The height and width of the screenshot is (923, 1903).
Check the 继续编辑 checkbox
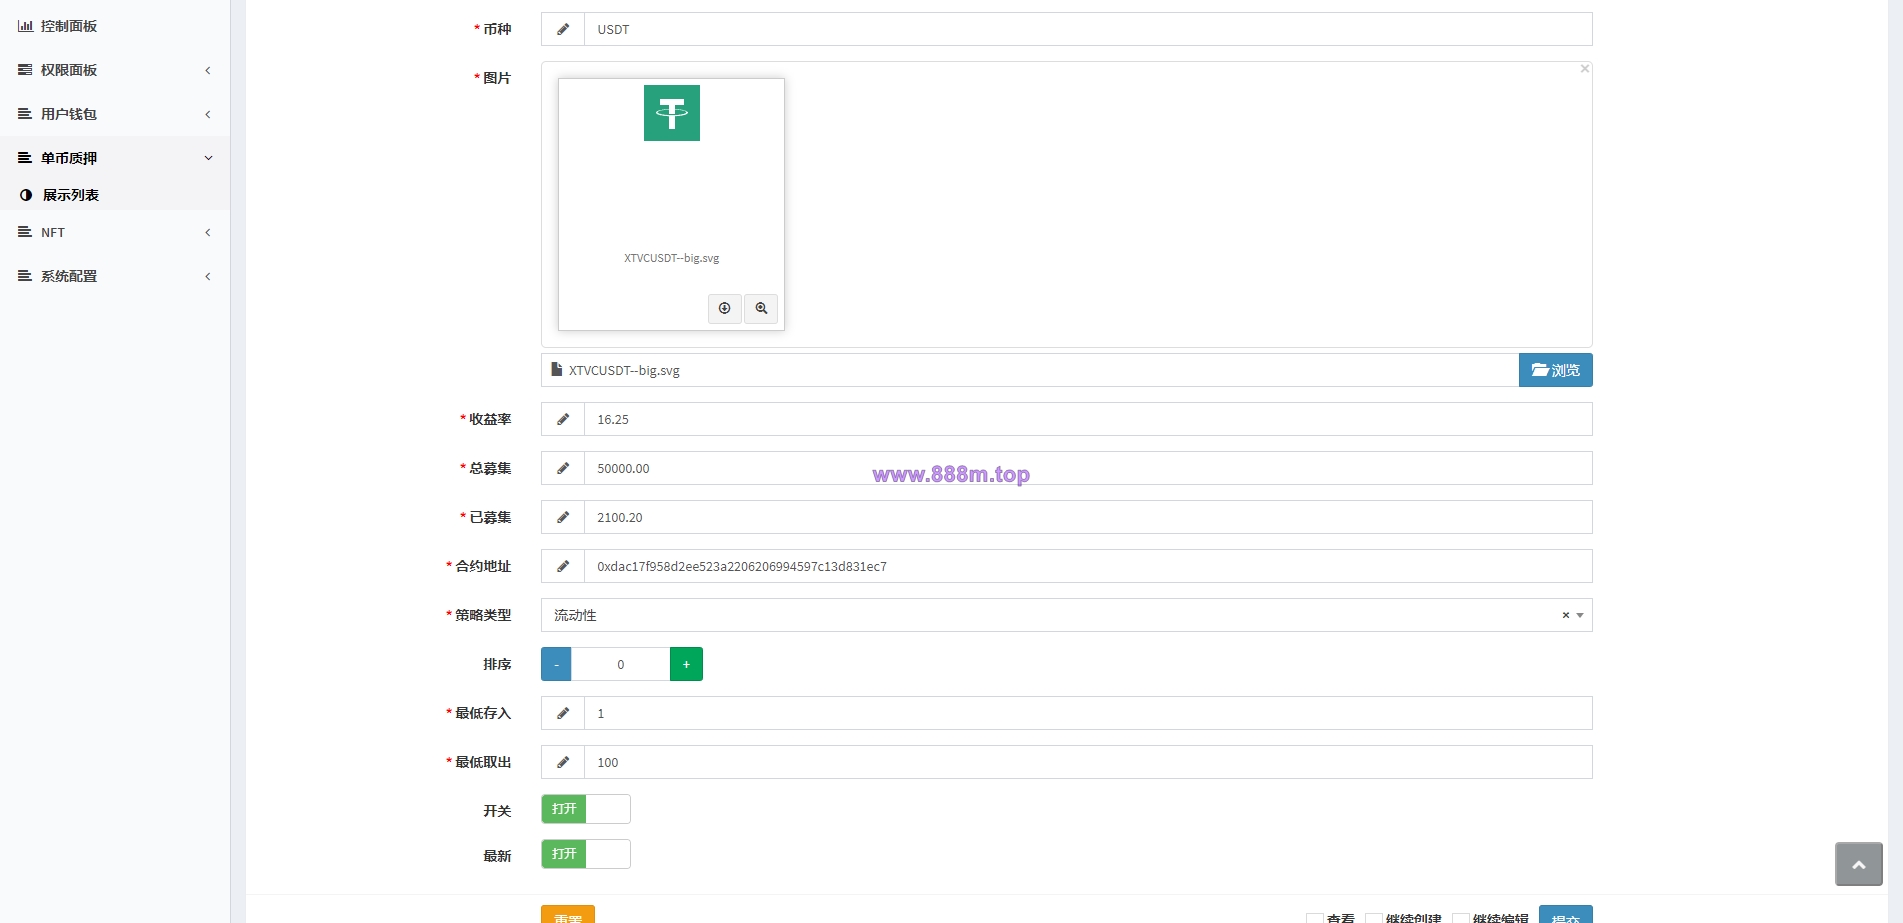(x=1461, y=918)
